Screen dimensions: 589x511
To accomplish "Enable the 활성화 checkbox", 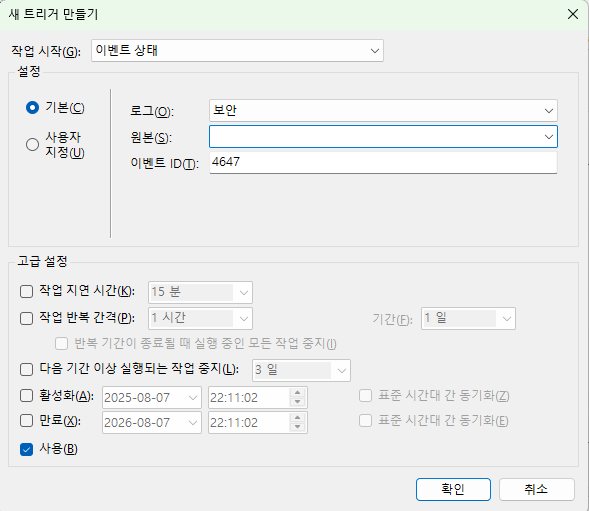I will 26,396.
